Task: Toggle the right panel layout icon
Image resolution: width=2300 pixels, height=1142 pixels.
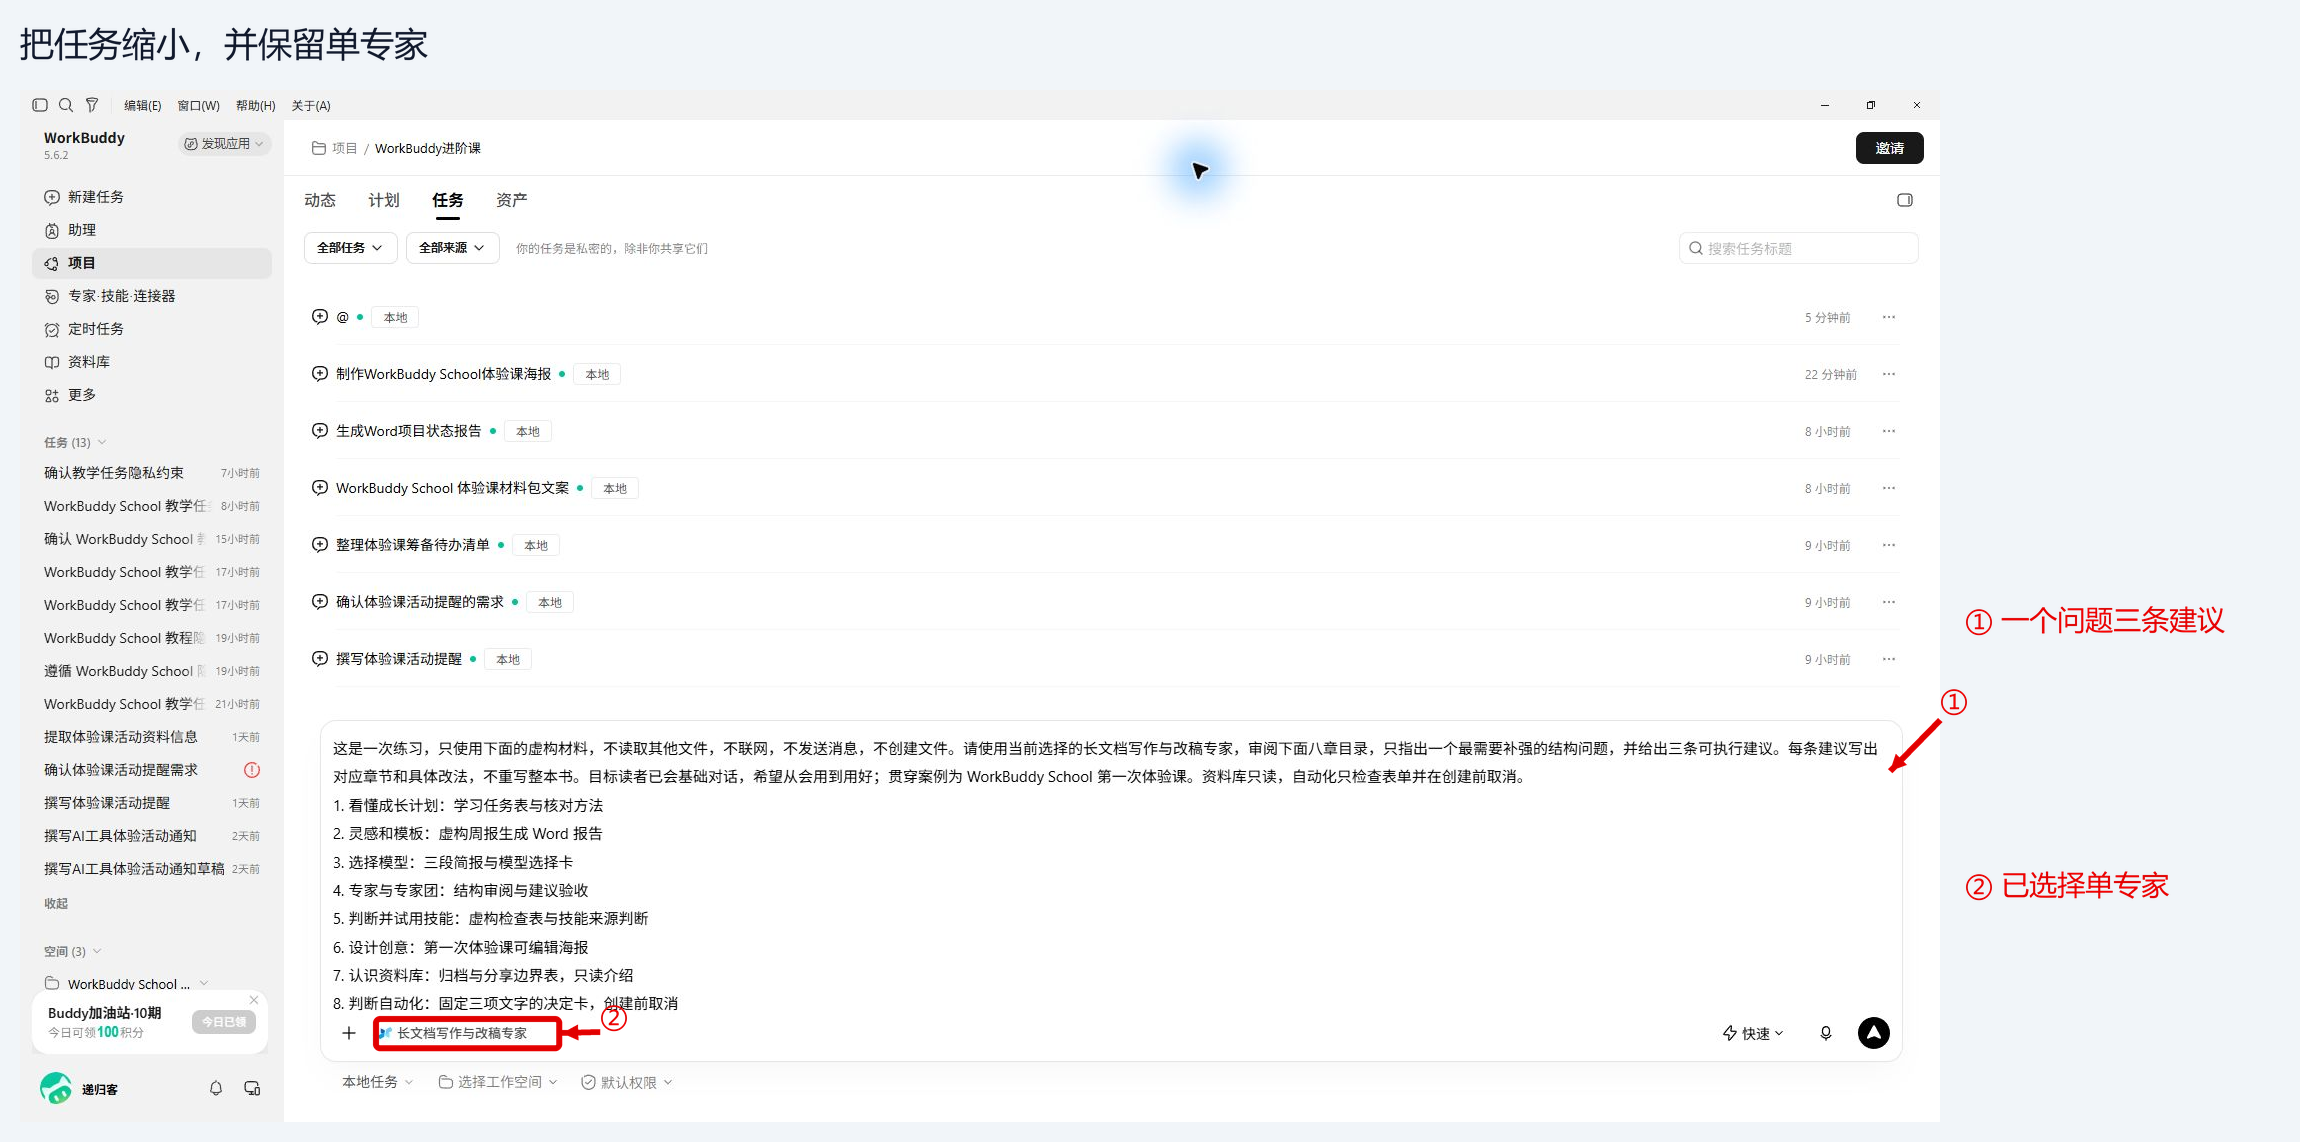Action: [1905, 200]
